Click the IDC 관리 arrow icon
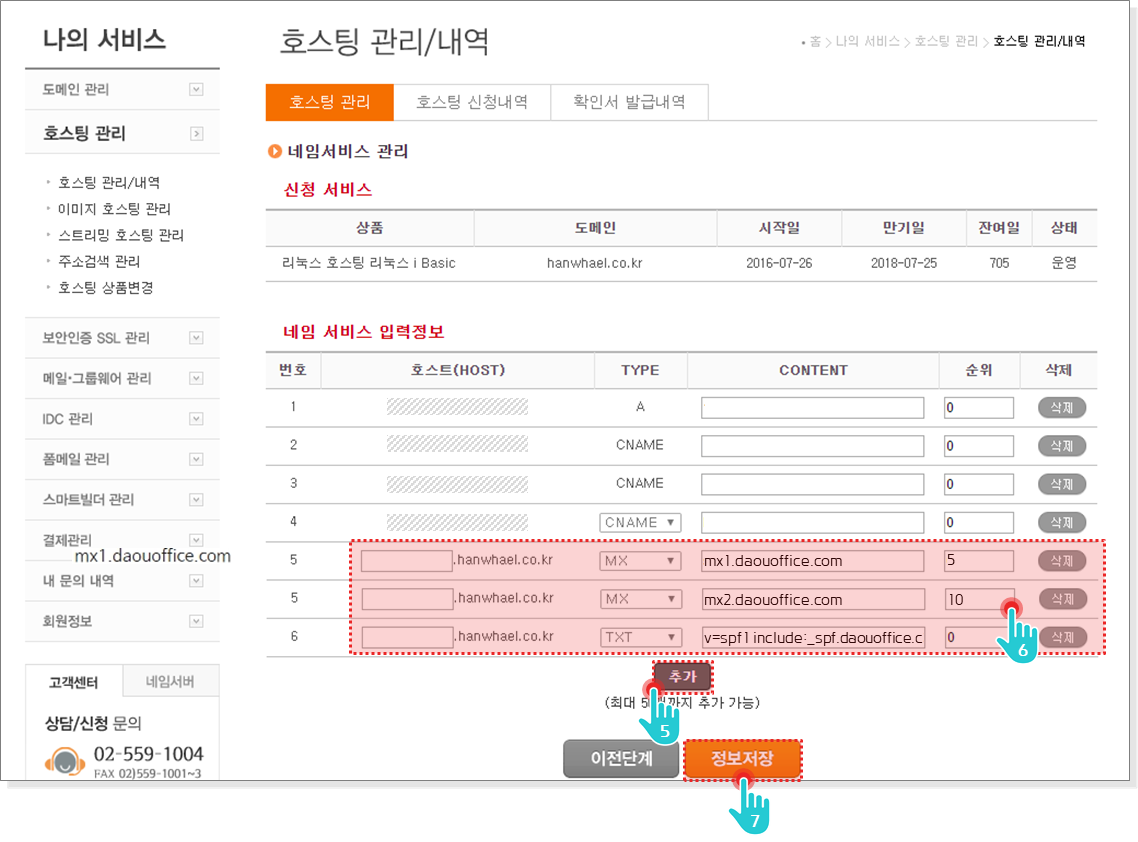Image resolution: width=1138 pixels, height=842 pixels. point(196,419)
